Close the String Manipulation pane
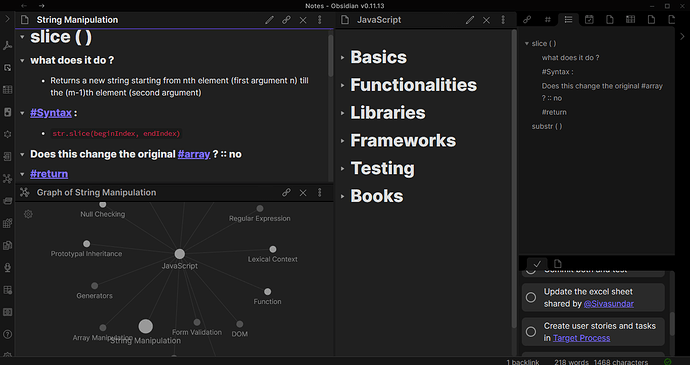The width and height of the screenshot is (690, 365). tap(303, 20)
